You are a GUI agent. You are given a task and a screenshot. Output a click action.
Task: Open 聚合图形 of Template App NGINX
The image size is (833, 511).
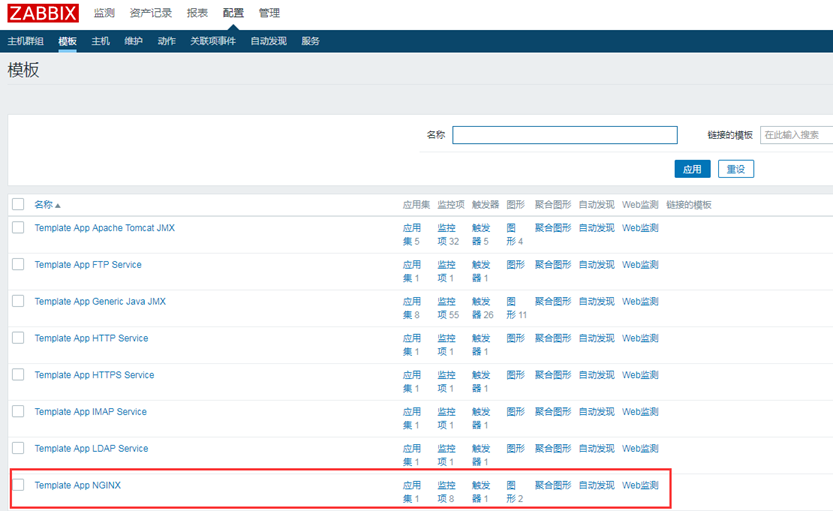(553, 485)
